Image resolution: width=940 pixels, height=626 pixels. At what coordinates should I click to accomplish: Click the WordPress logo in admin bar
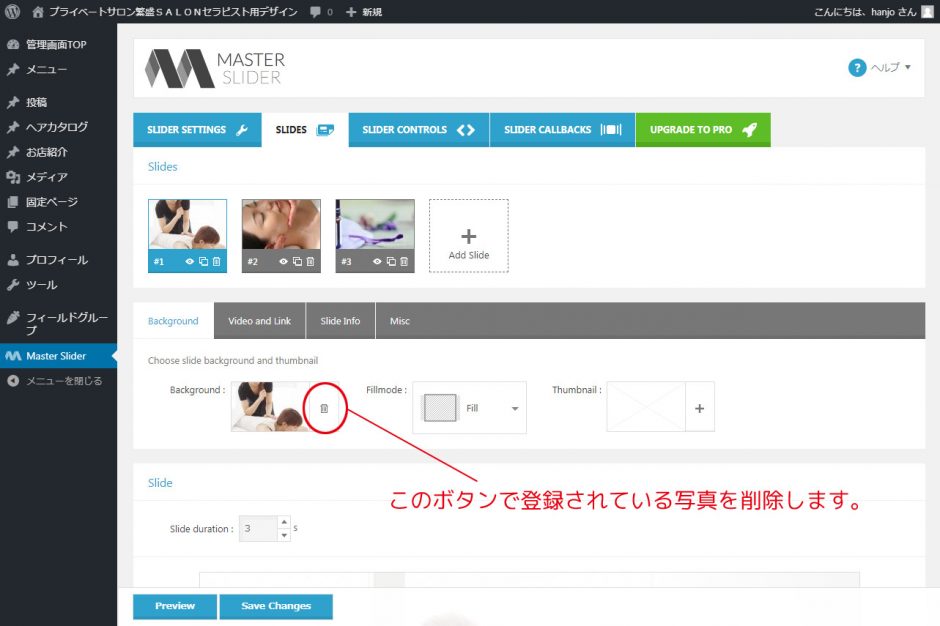[x=13, y=12]
